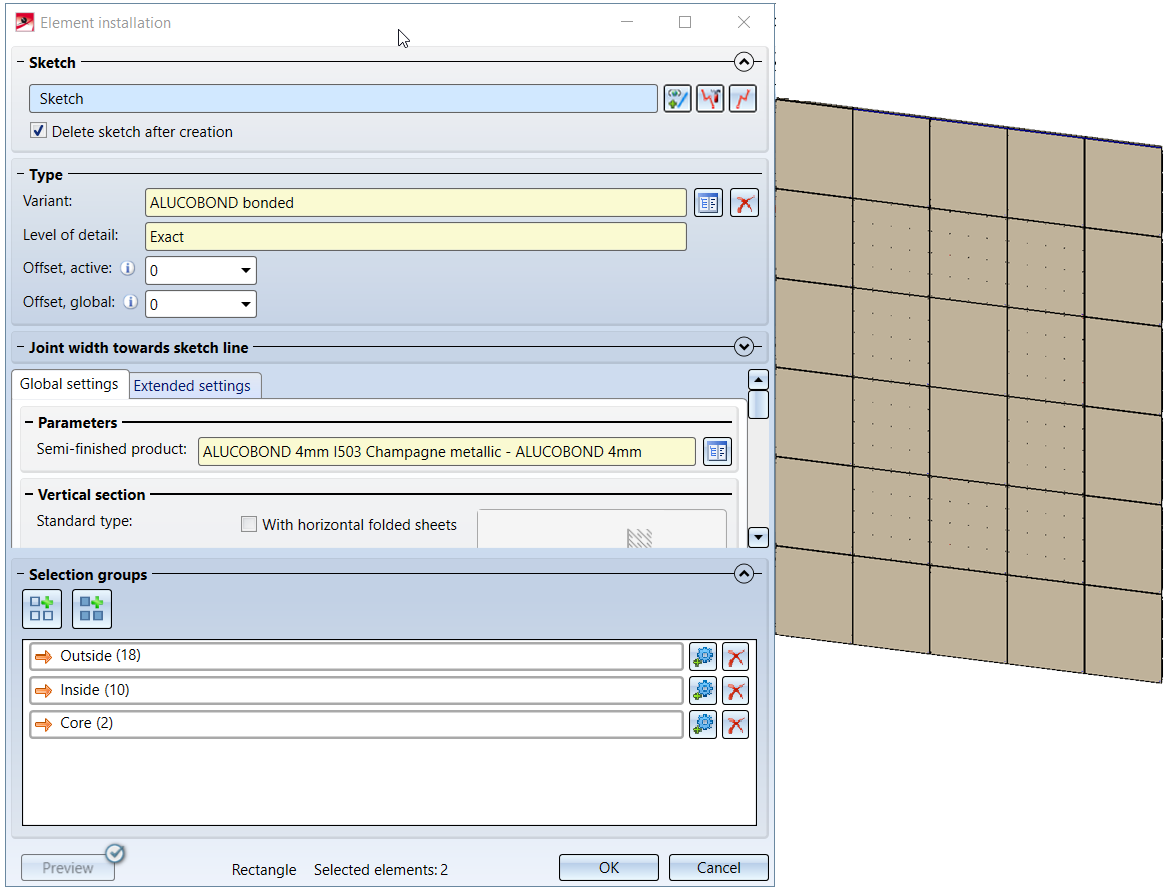Delete the Inside (10) selection group
This screenshot has height=891, width=1169.
pyautogui.click(x=735, y=691)
